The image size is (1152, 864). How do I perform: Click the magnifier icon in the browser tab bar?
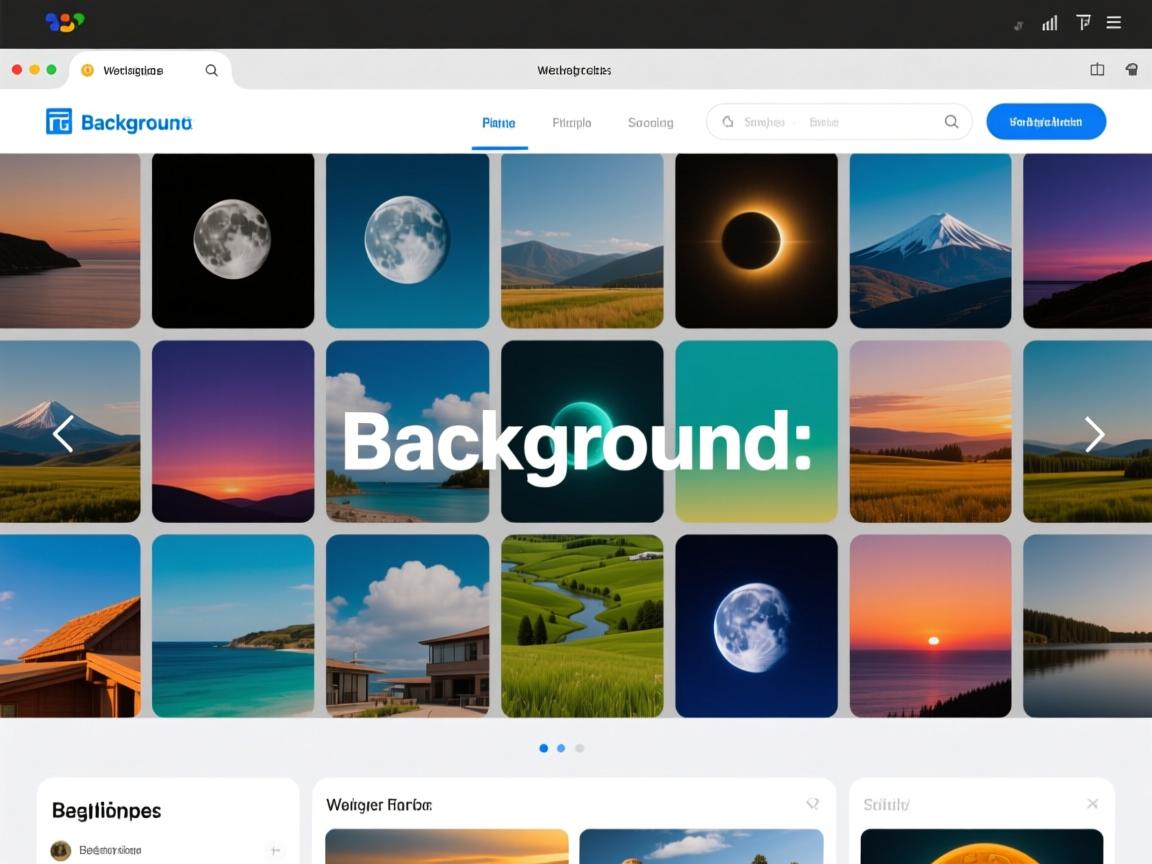(x=211, y=70)
